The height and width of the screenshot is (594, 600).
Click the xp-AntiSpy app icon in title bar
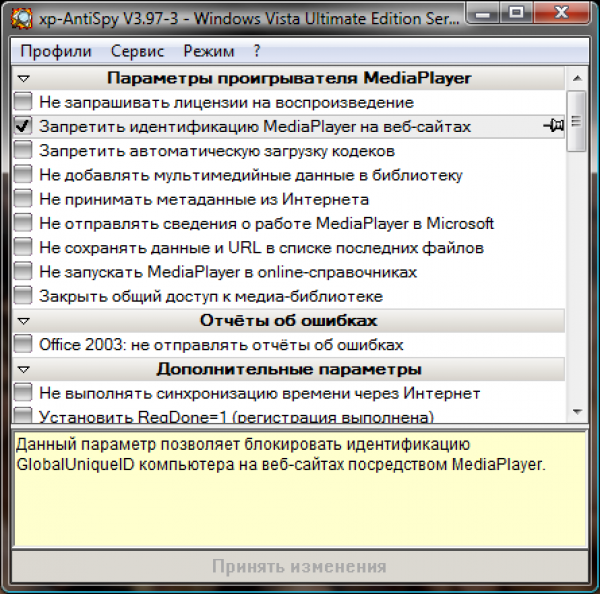(x=21, y=18)
